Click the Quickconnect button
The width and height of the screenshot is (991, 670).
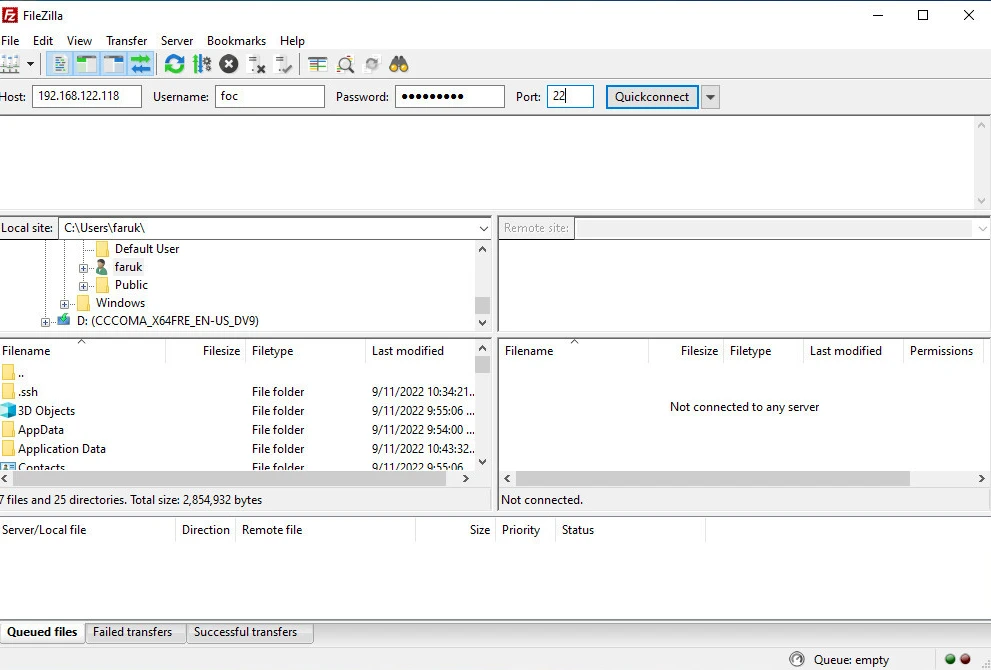[x=652, y=97]
